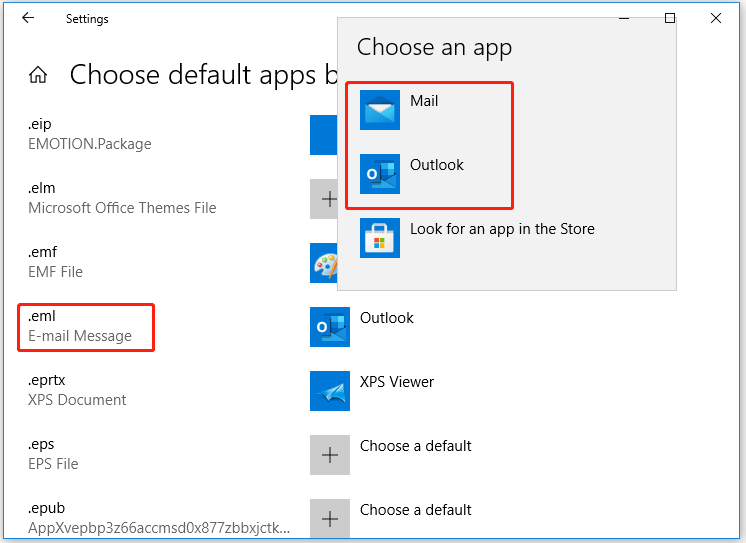This screenshot has width=746, height=543.
Task: Click the plus icon for .eps default
Action: 330,455
